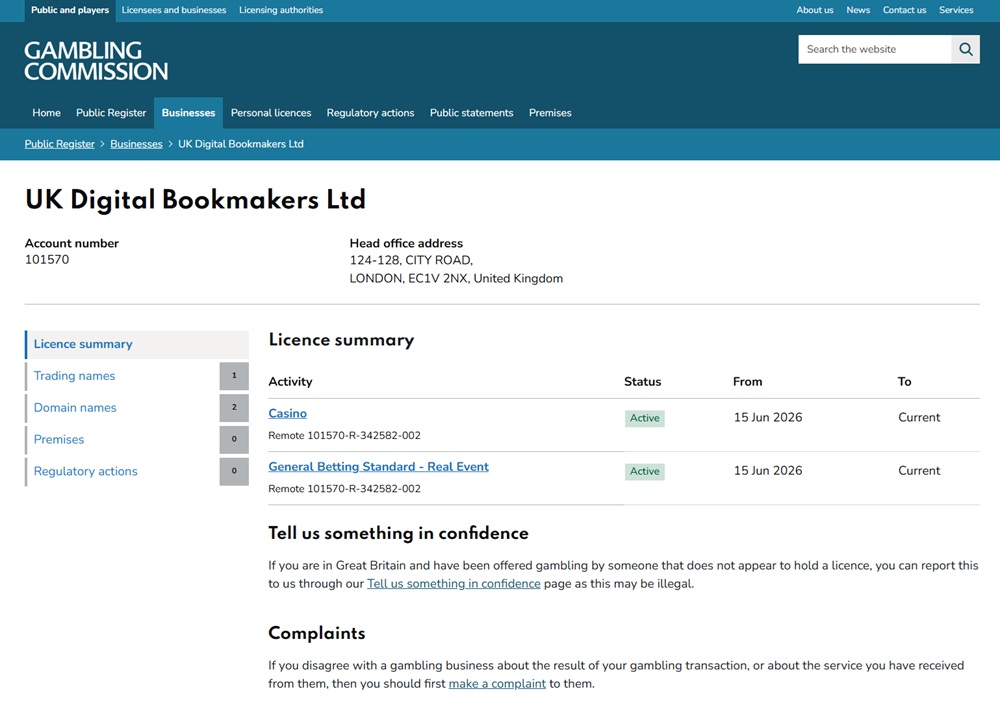Open Premises in main navigation

coord(550,113)
